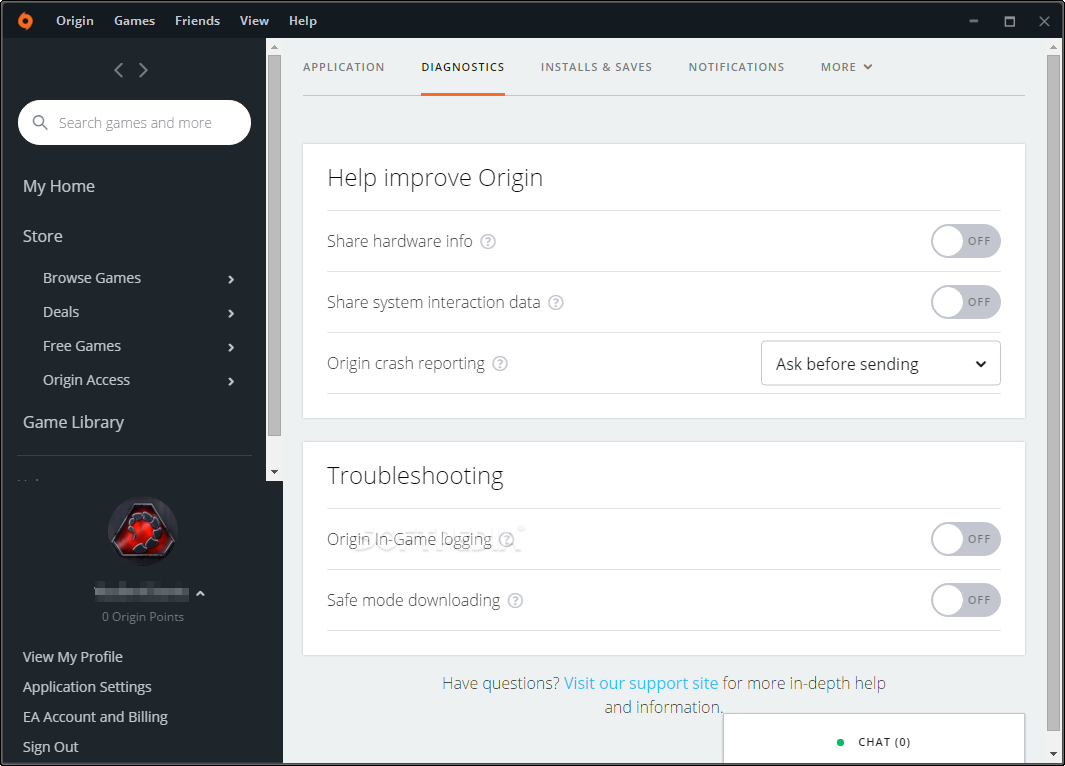Screen dimensions: 1065x766
Task: Expand the Free Games submenu arrow
Action: [231, 347]
